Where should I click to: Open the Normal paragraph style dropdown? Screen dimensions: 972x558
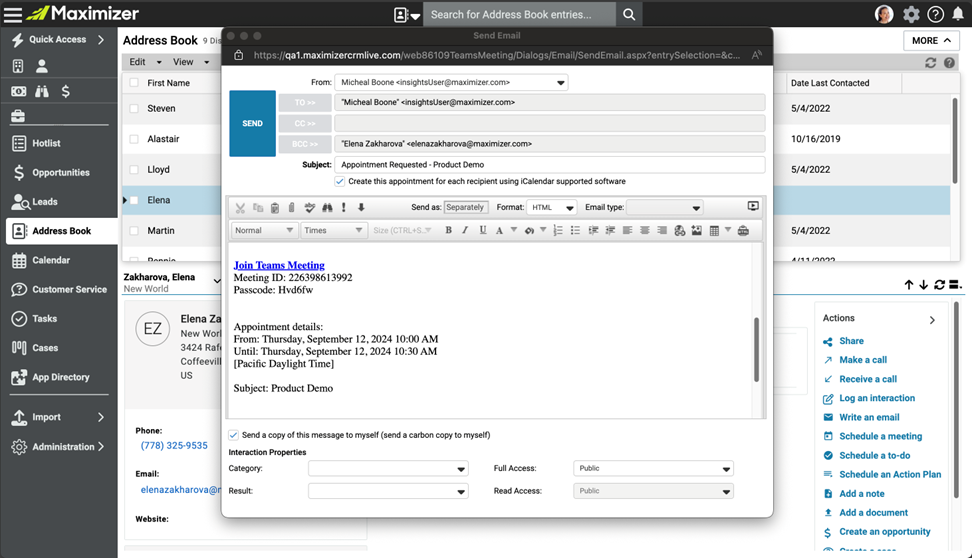(x=263, y=230)
